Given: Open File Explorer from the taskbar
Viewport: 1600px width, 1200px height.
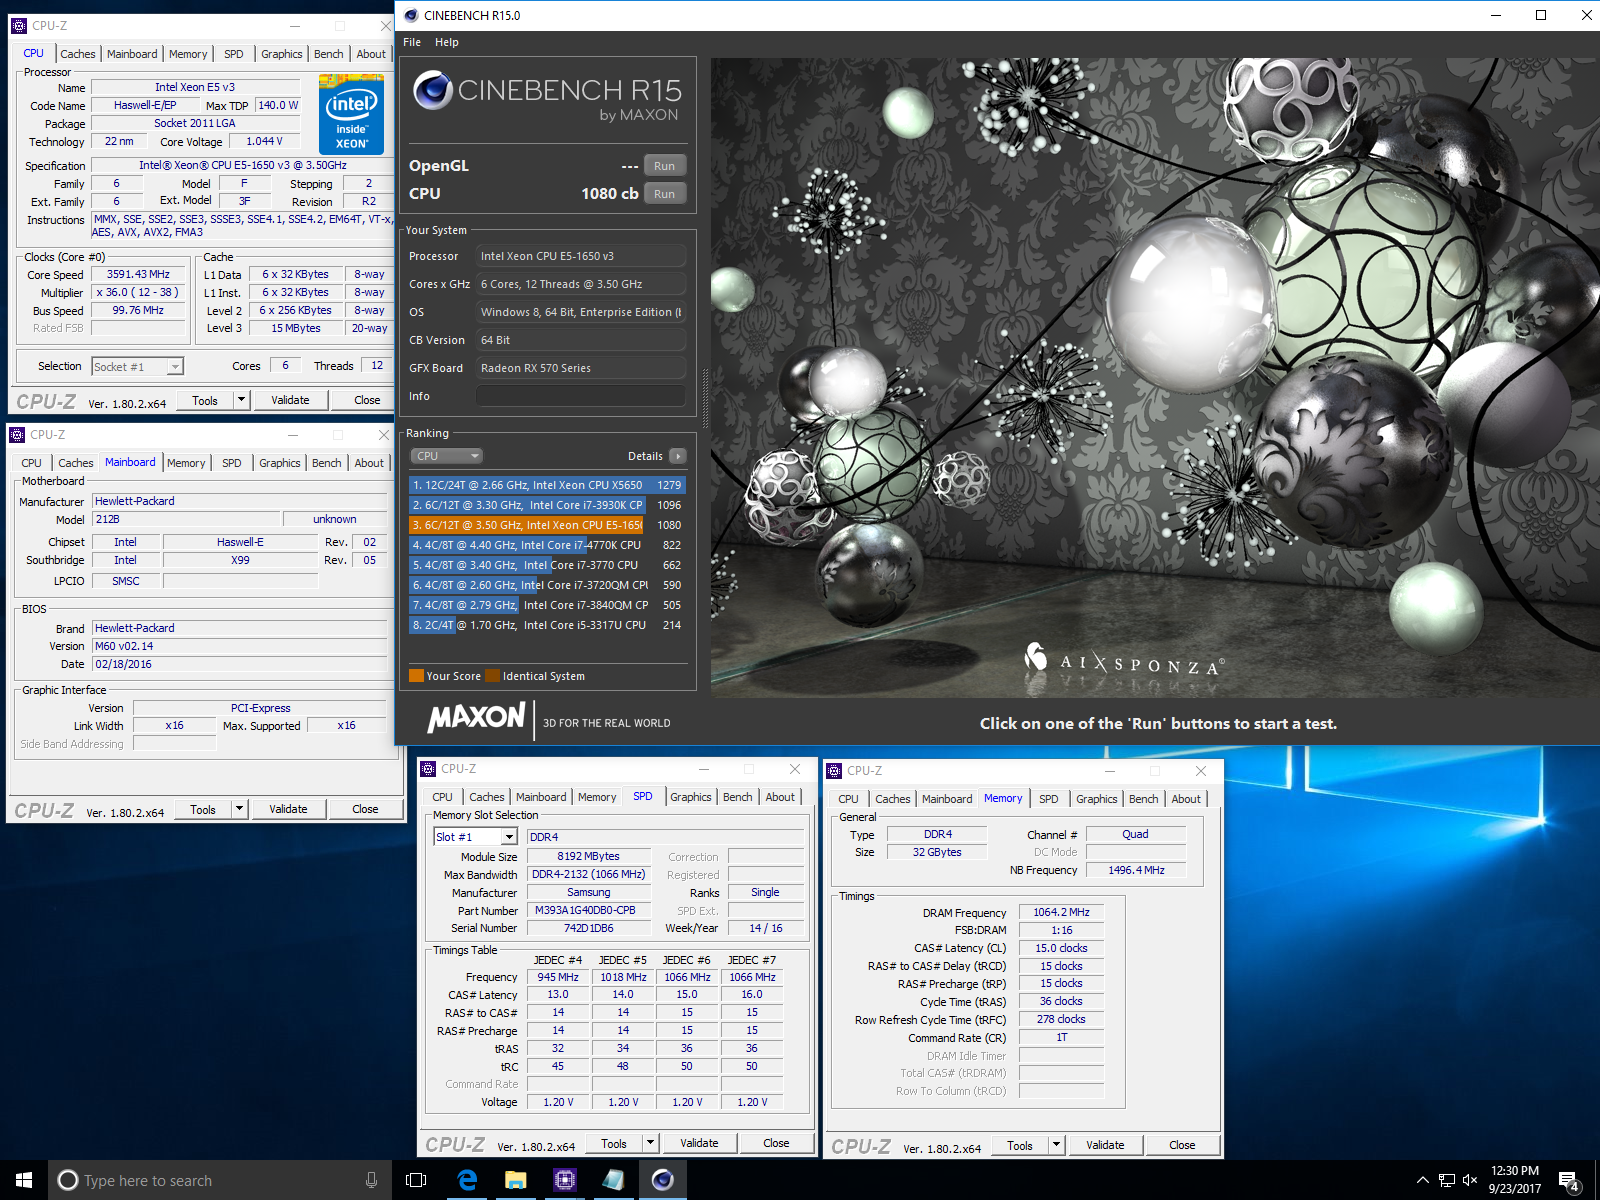Looking at the screenshot, I should click(x=515, y=1180).
